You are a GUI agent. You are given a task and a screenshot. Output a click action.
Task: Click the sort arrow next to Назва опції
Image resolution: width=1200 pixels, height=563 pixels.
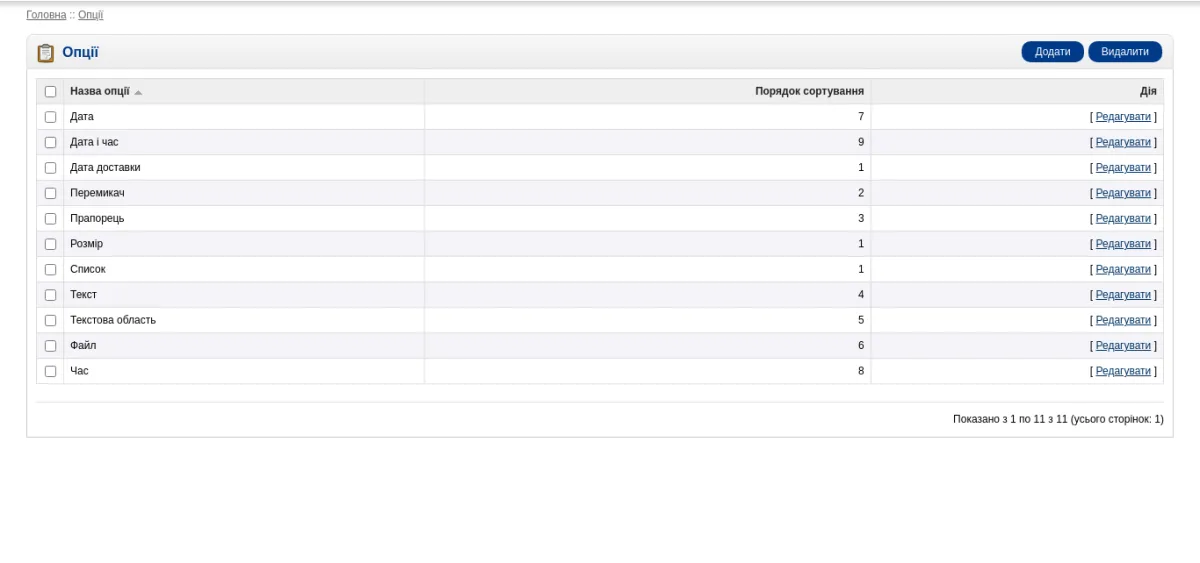tap(138, 92)
